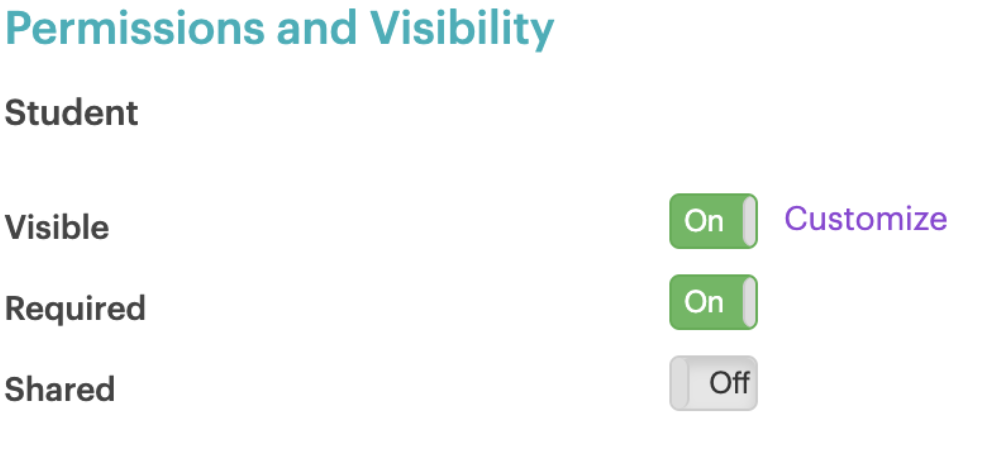Screen dimensions: 990x451
Task: Select the Student section label
Action: (72, 113)
